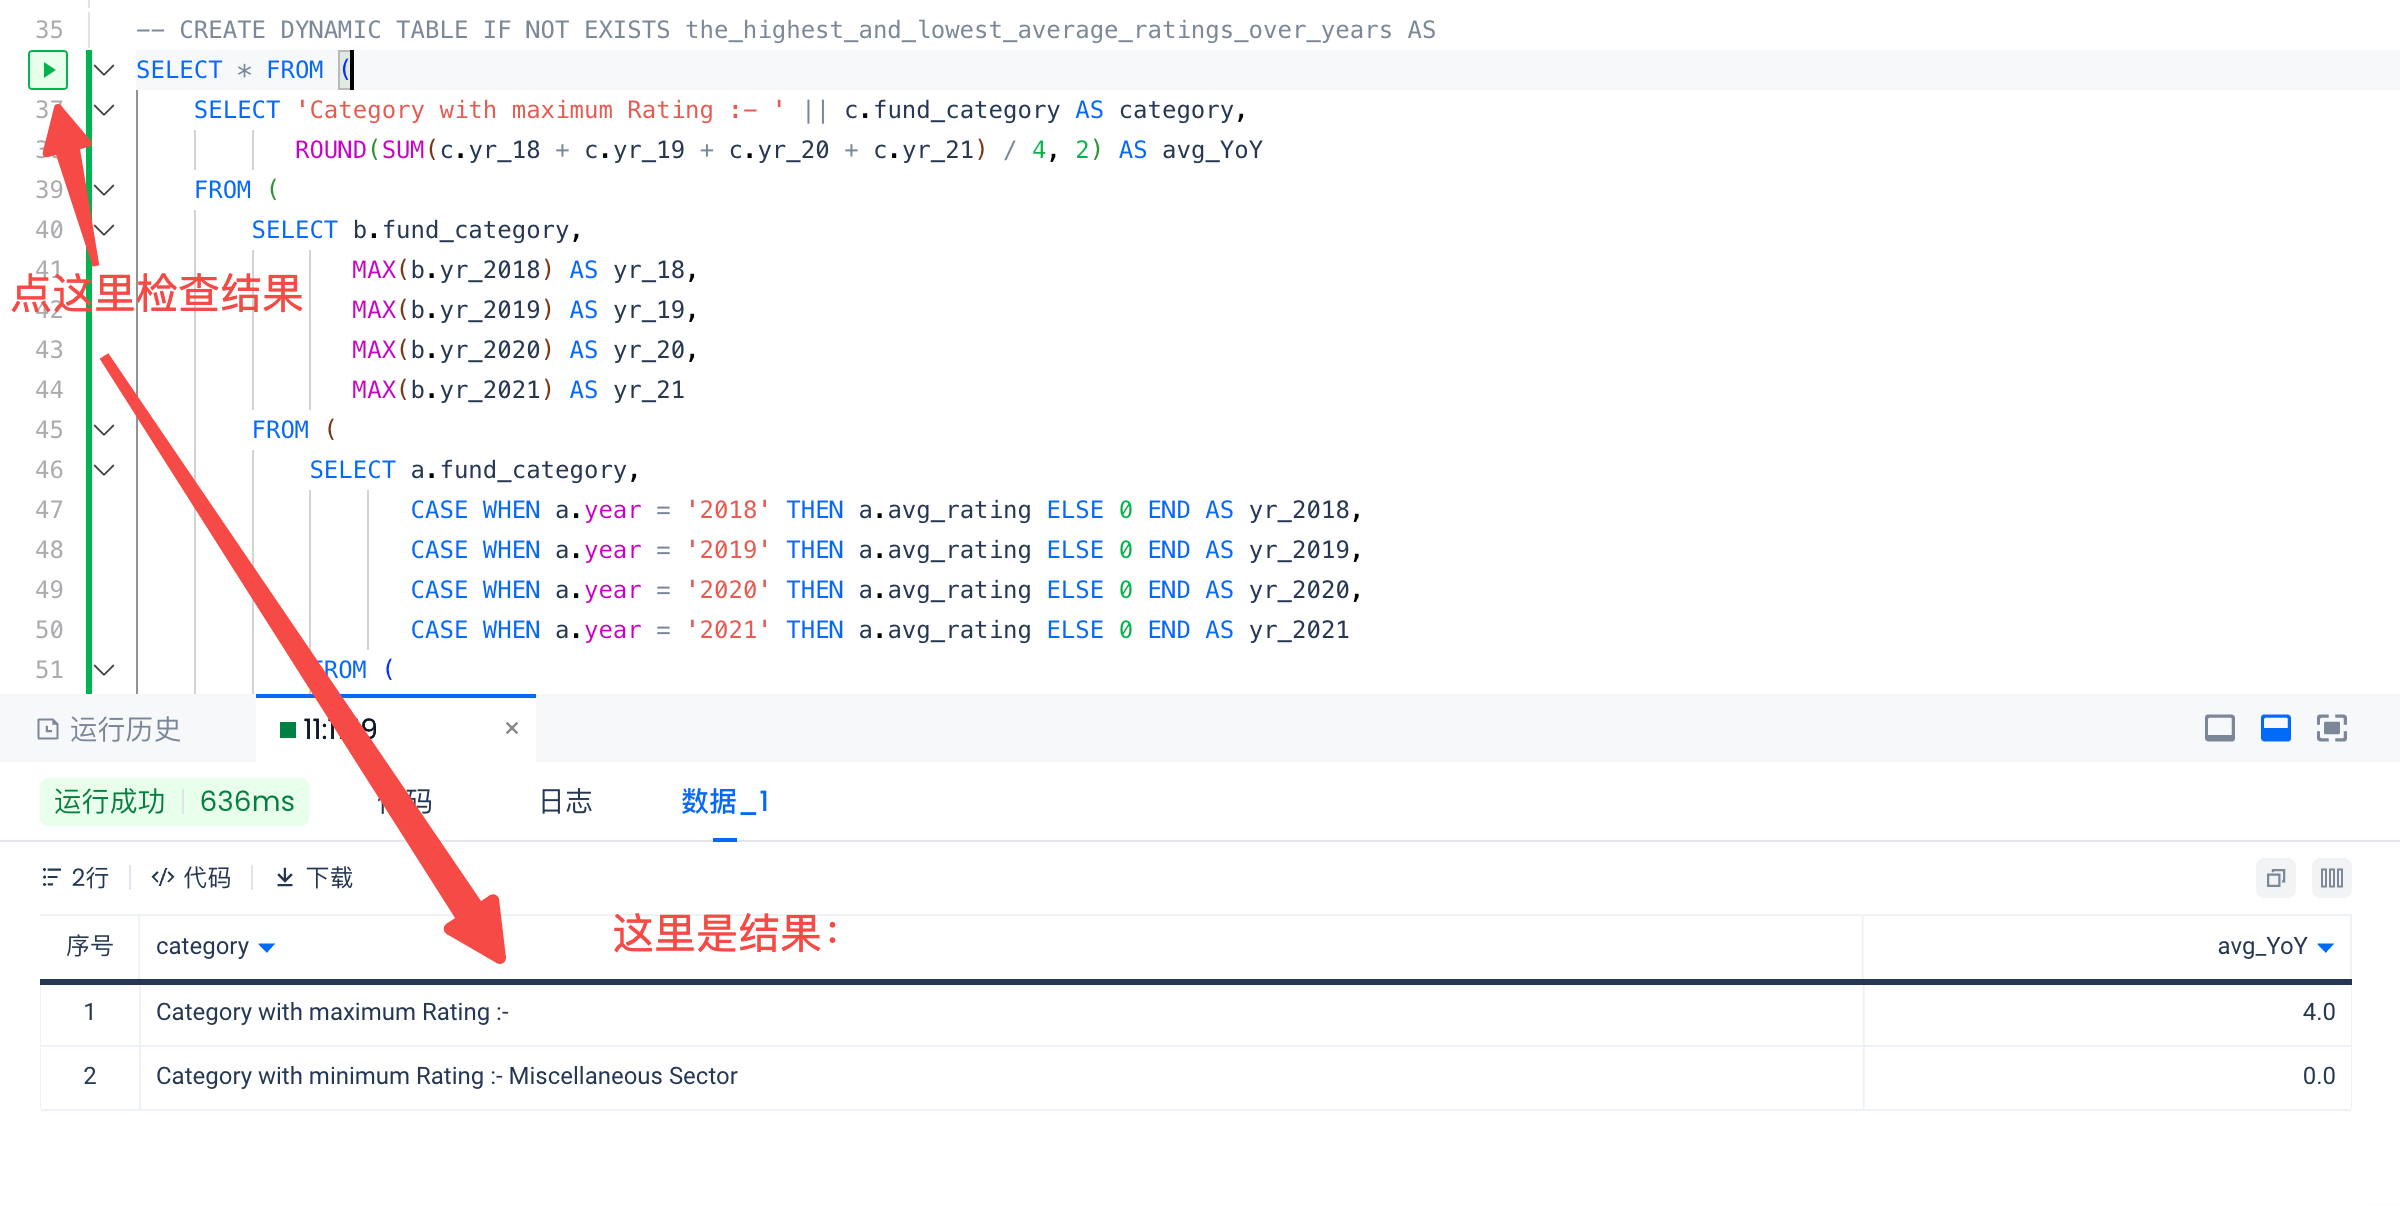Image resolution: width=2400 pixels, height=1206 pixels.
Task: Toggle fold chevron on line 40
Action: 104,230
